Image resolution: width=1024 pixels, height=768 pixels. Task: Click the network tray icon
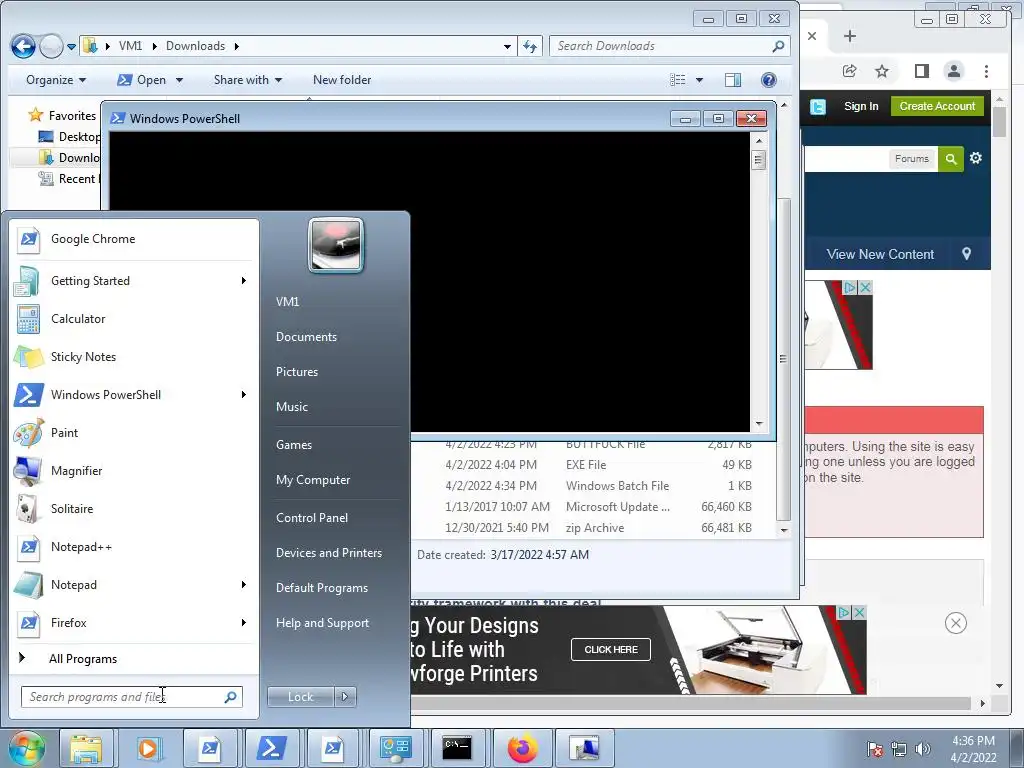[899, 749]
